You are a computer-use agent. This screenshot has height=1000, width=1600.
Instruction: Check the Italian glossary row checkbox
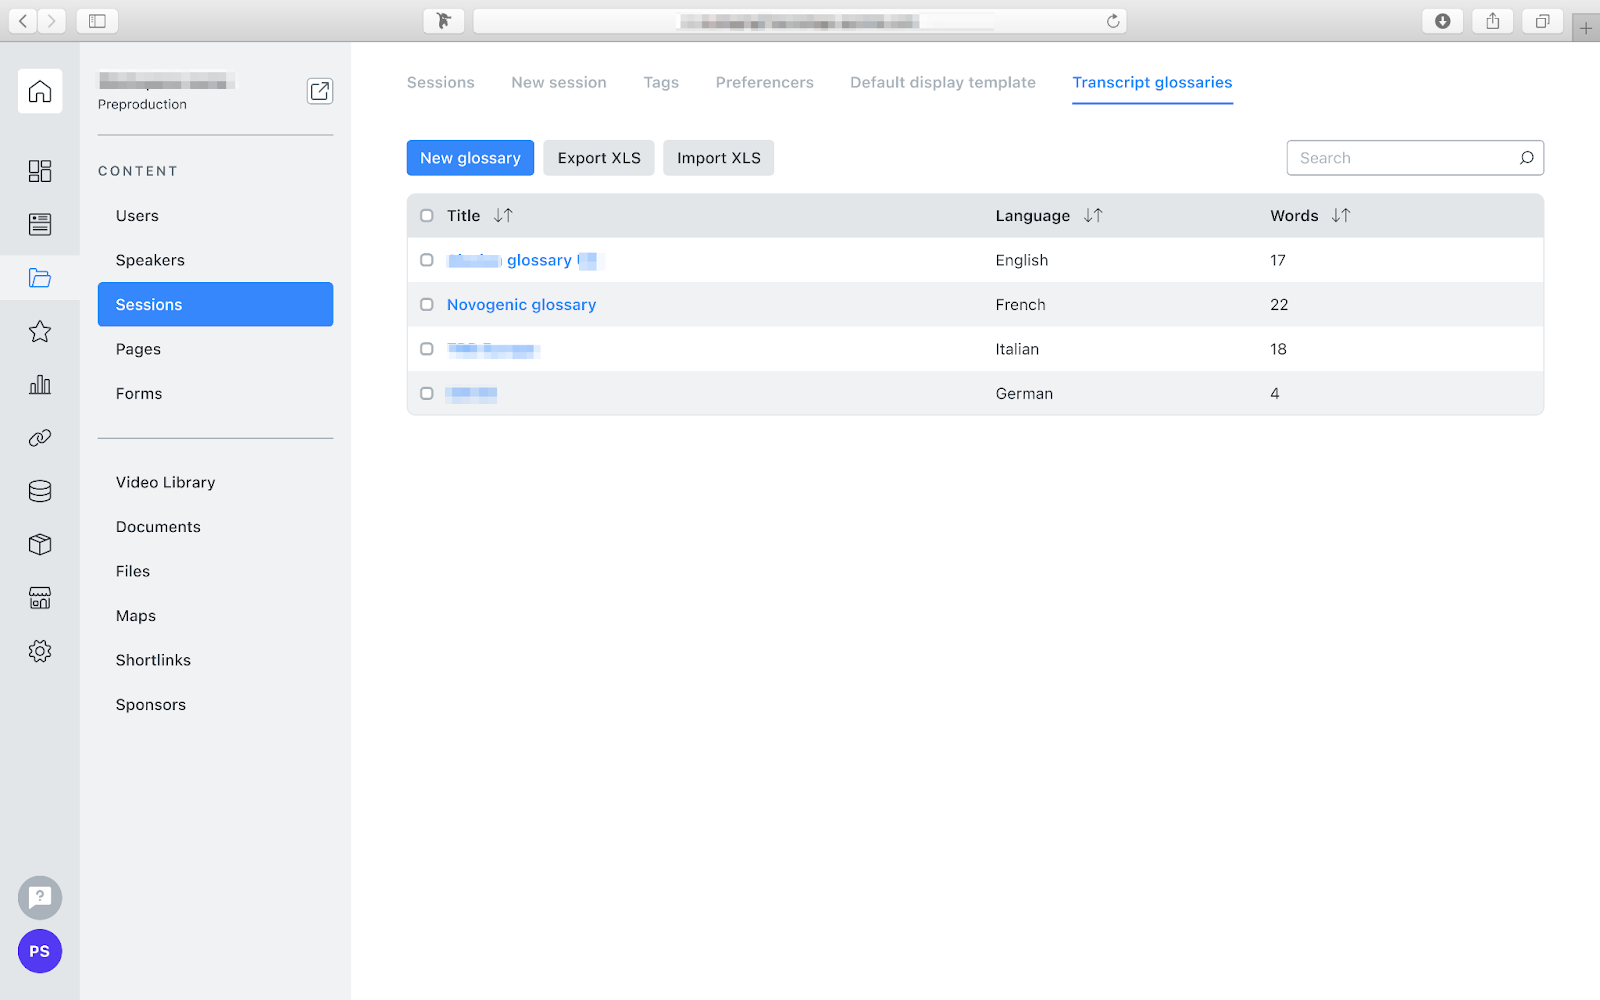(x=427, y=349)
